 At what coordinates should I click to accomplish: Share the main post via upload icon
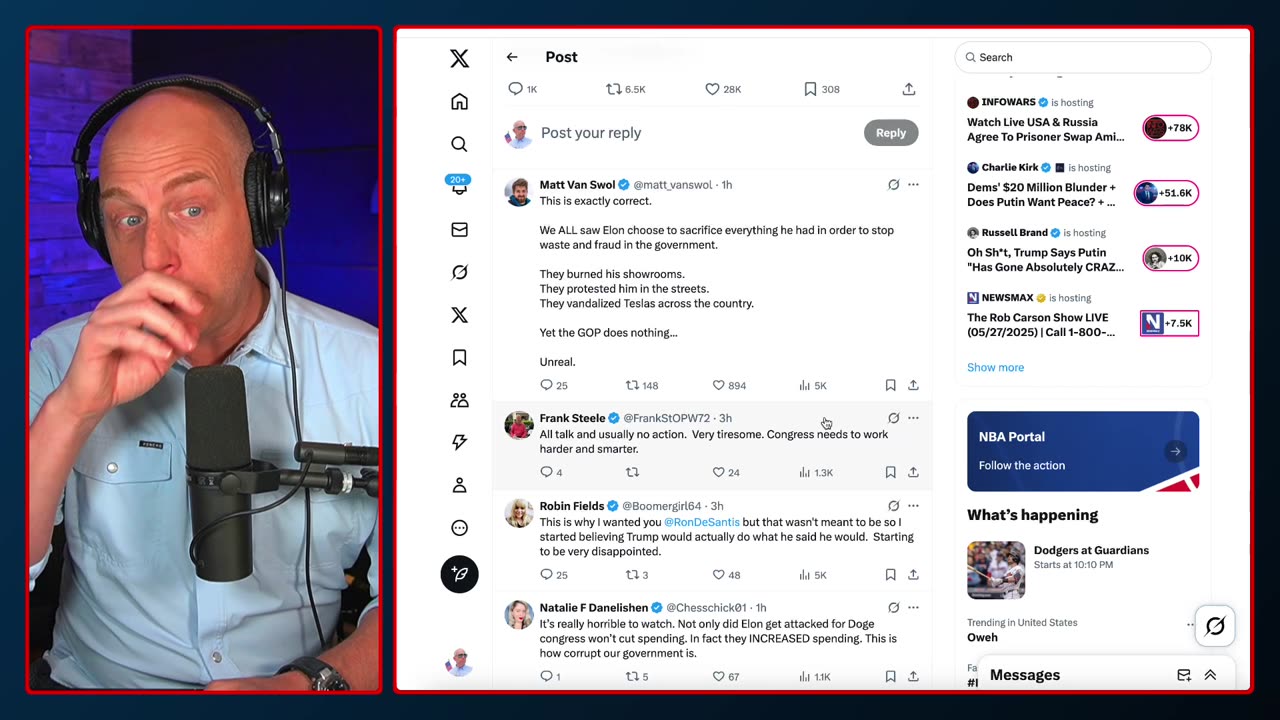(x=909, y=89)
